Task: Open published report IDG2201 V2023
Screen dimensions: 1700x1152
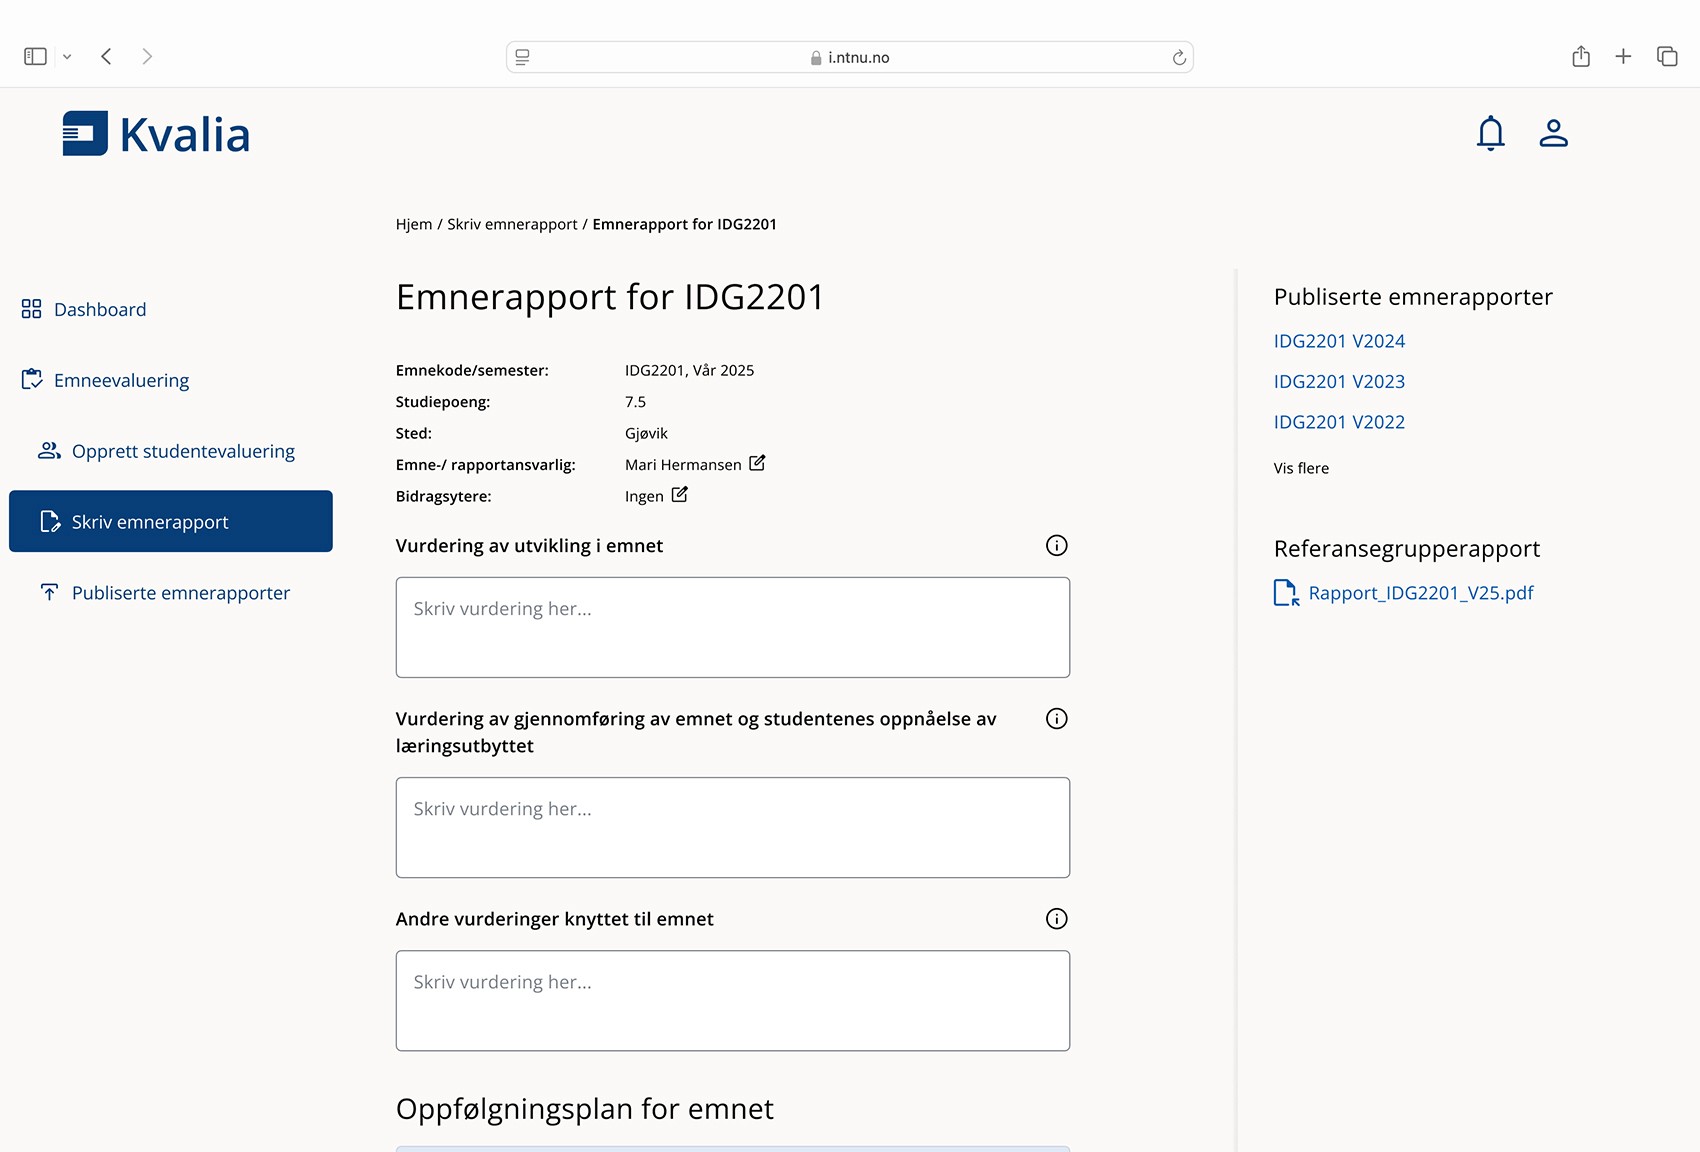Action: (x=1339, y=381)
